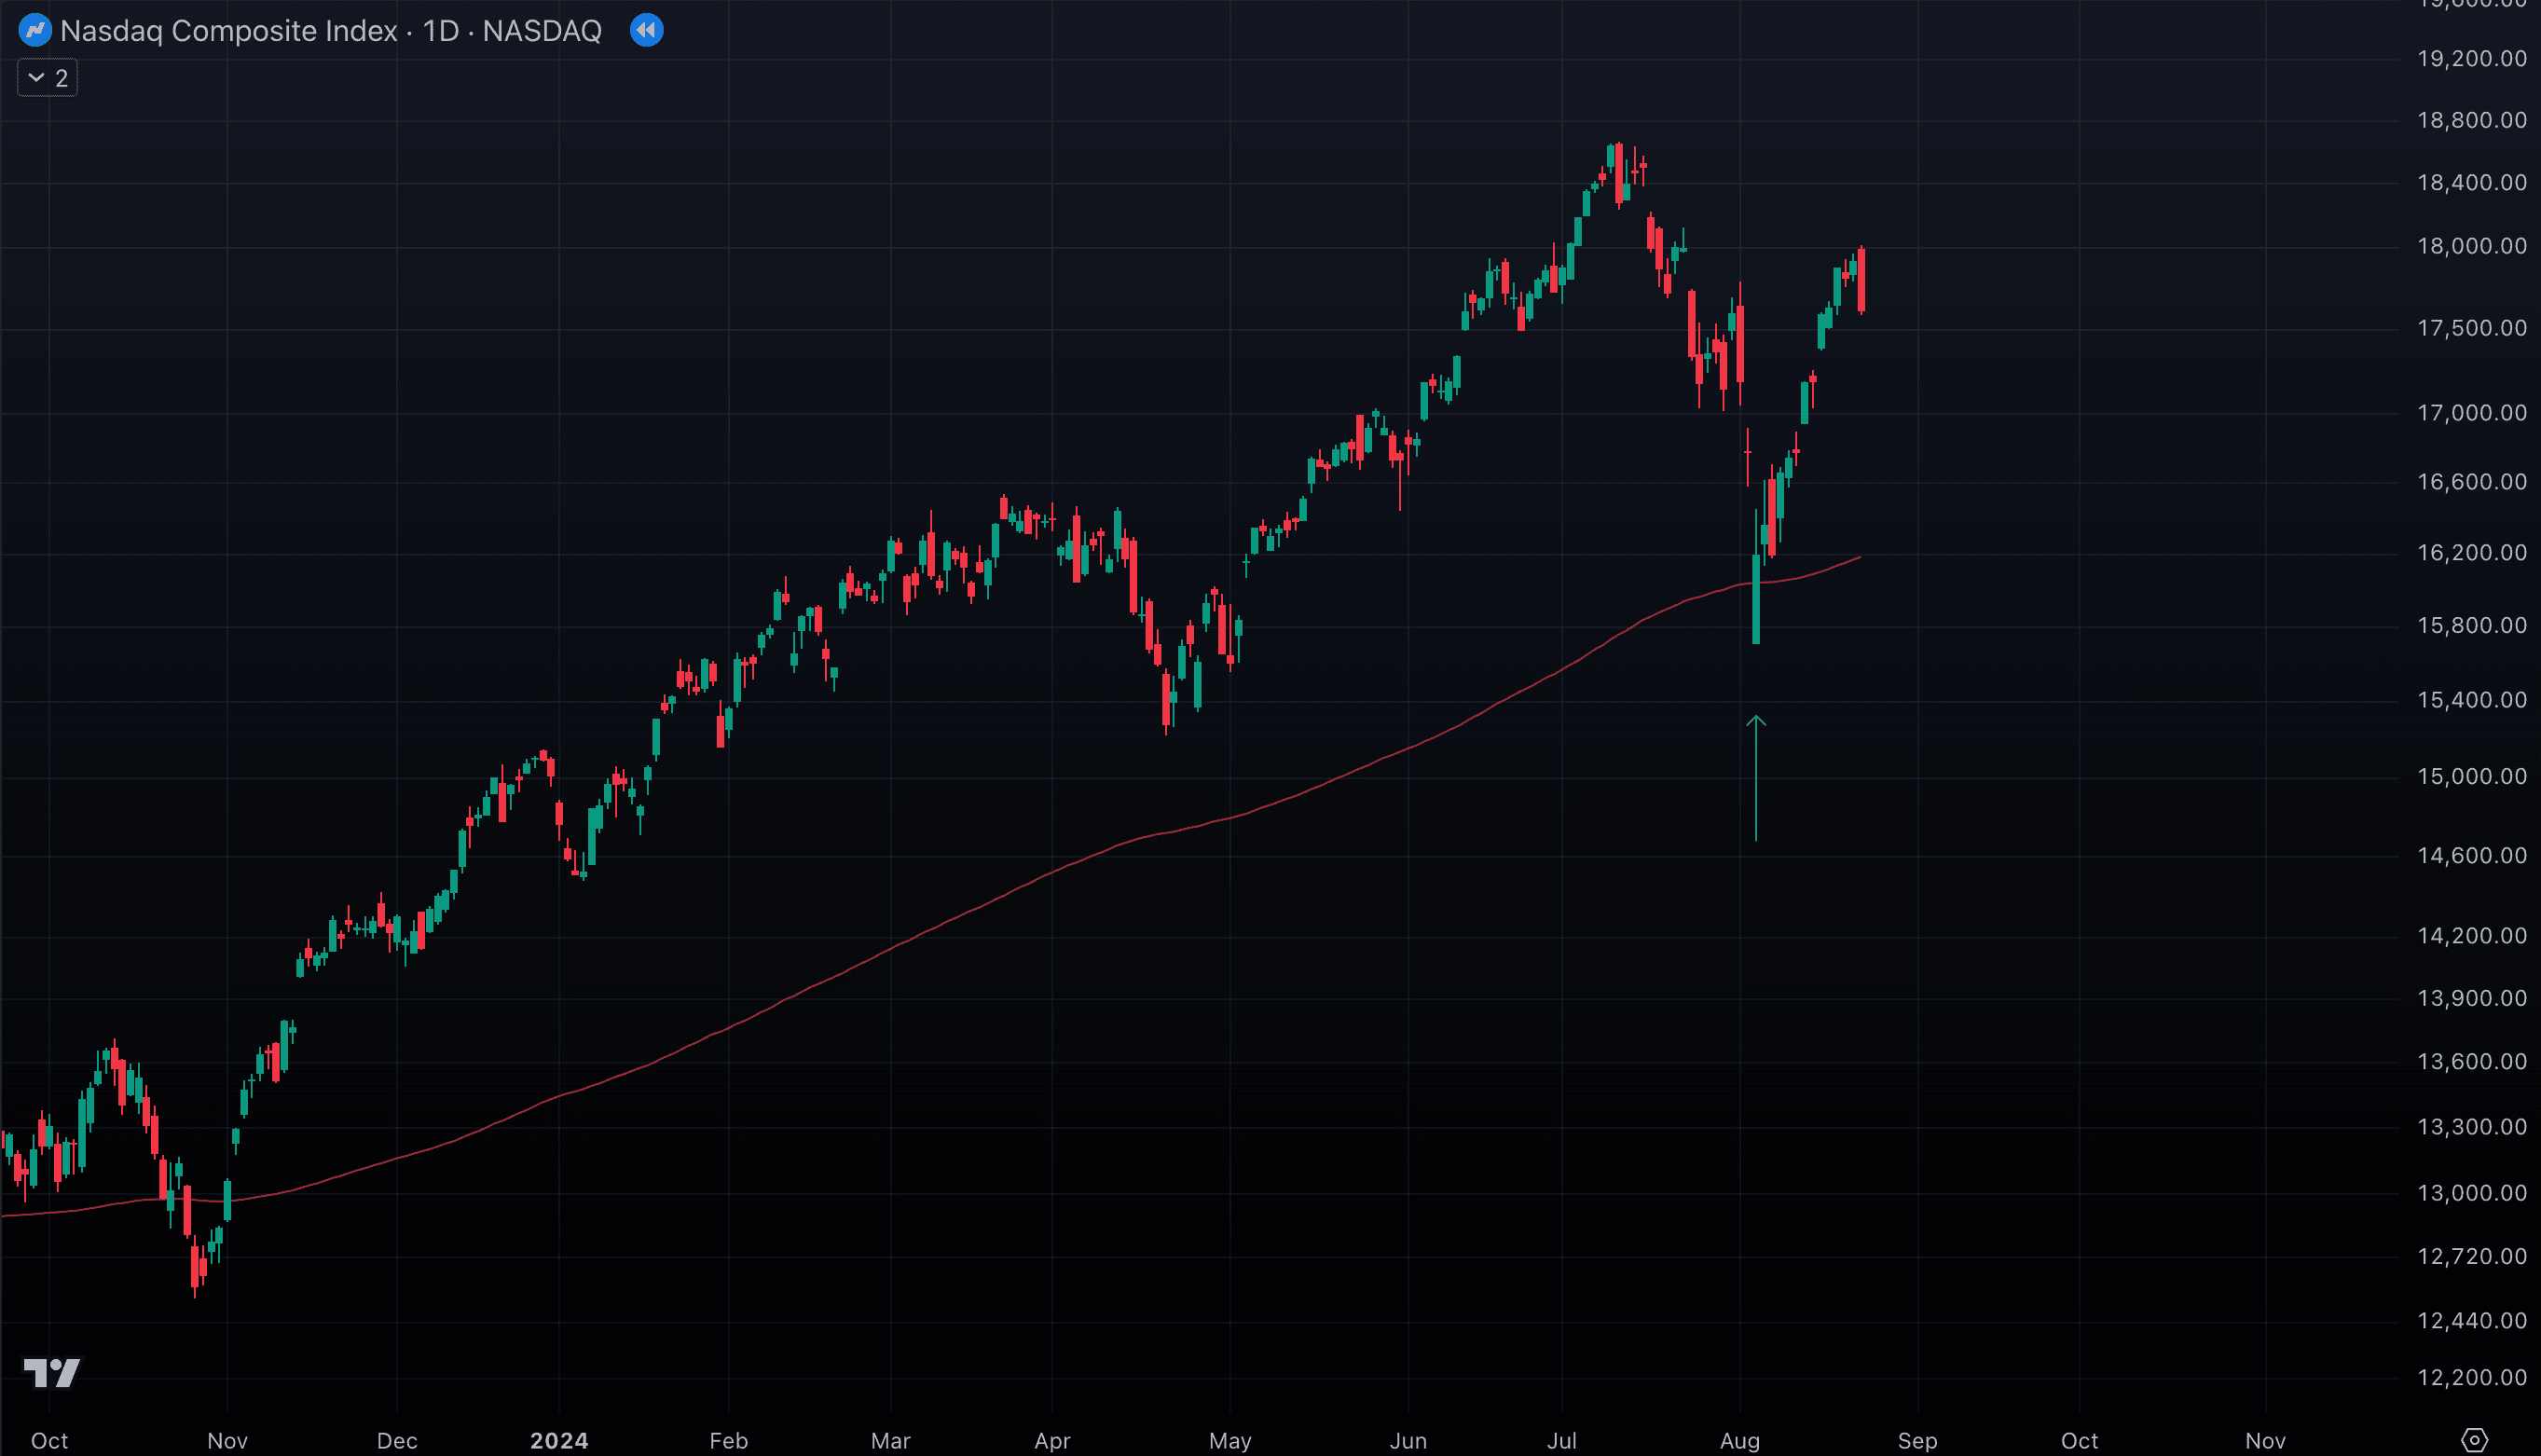Click the TradingView logo watermark

pyautogui.click(x=51, y=1372)
